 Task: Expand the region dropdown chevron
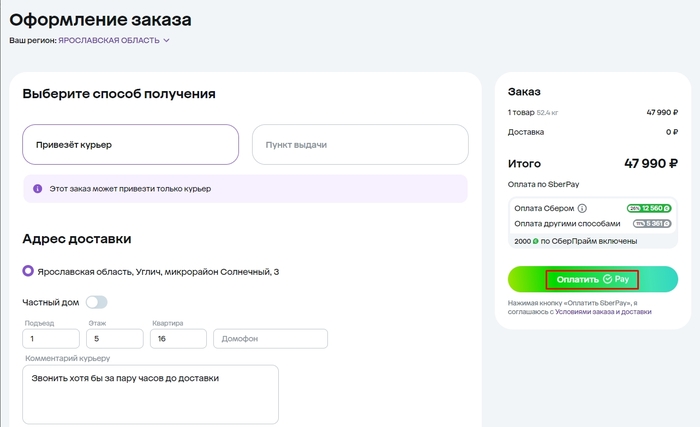coord(167,40)
